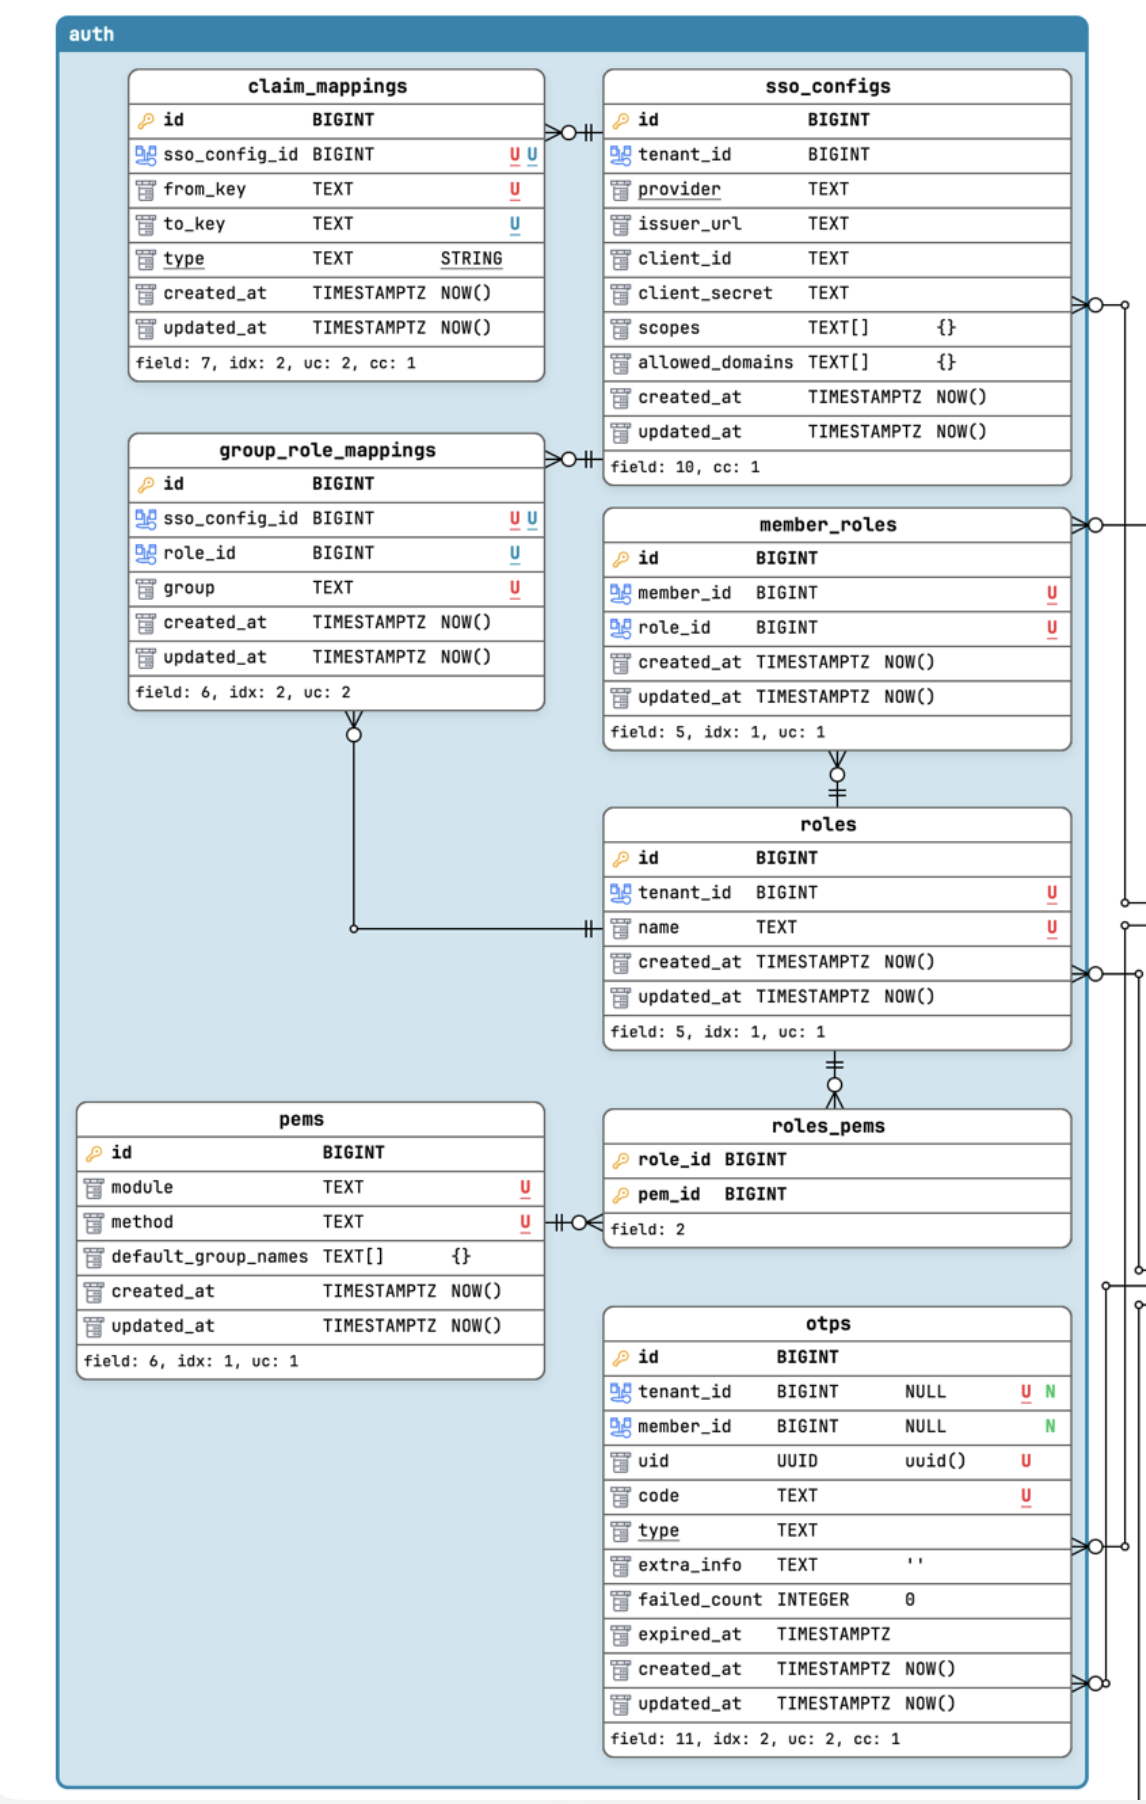Image resolution: width=1146 pixels, height=1804 pixels.
Task: Select the auth schema group header
Action: coord(572,35)
